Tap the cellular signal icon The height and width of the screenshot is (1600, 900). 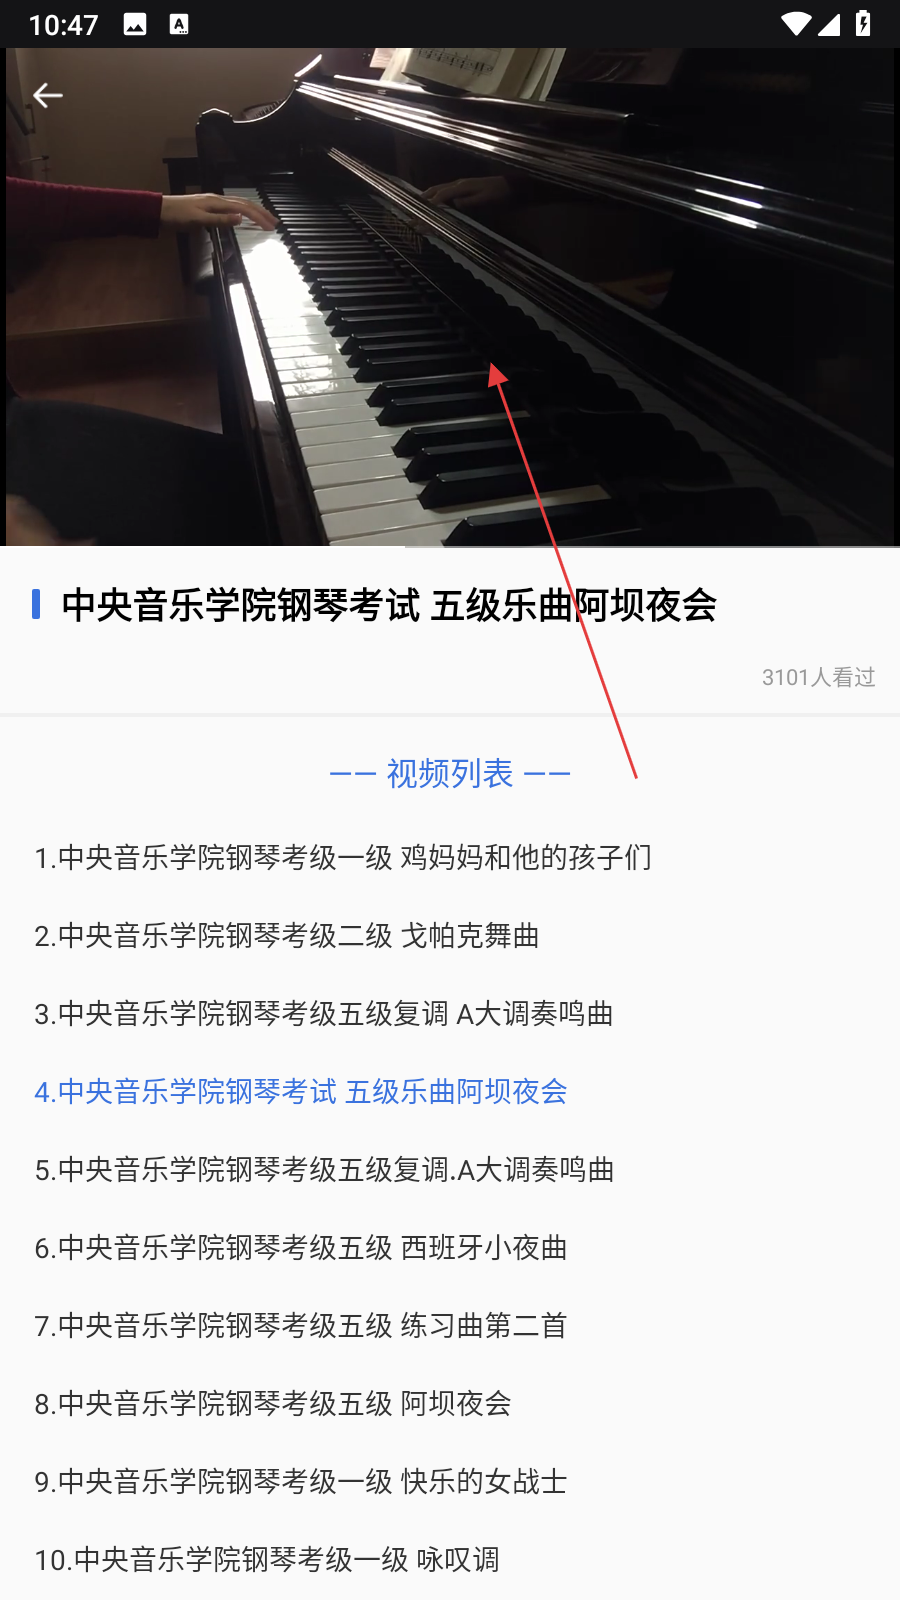point(829,24)
